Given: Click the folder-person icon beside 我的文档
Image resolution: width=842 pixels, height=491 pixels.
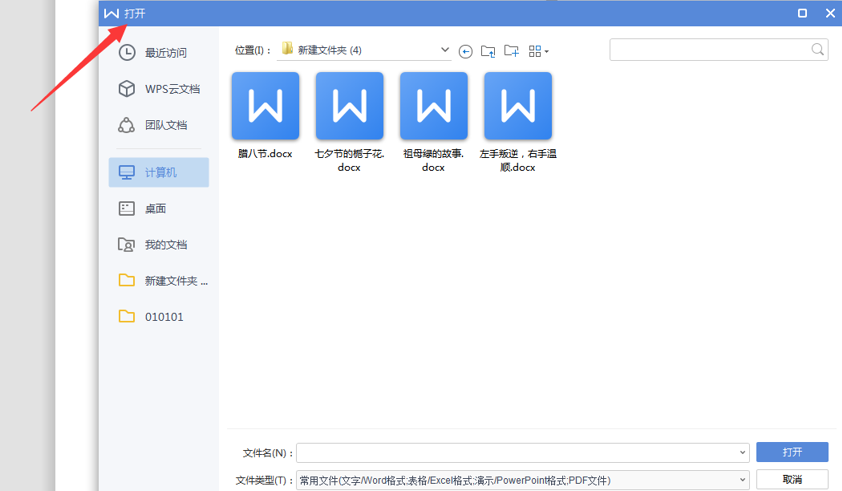Looking at the screenshot, I should [x=127, y=245].
